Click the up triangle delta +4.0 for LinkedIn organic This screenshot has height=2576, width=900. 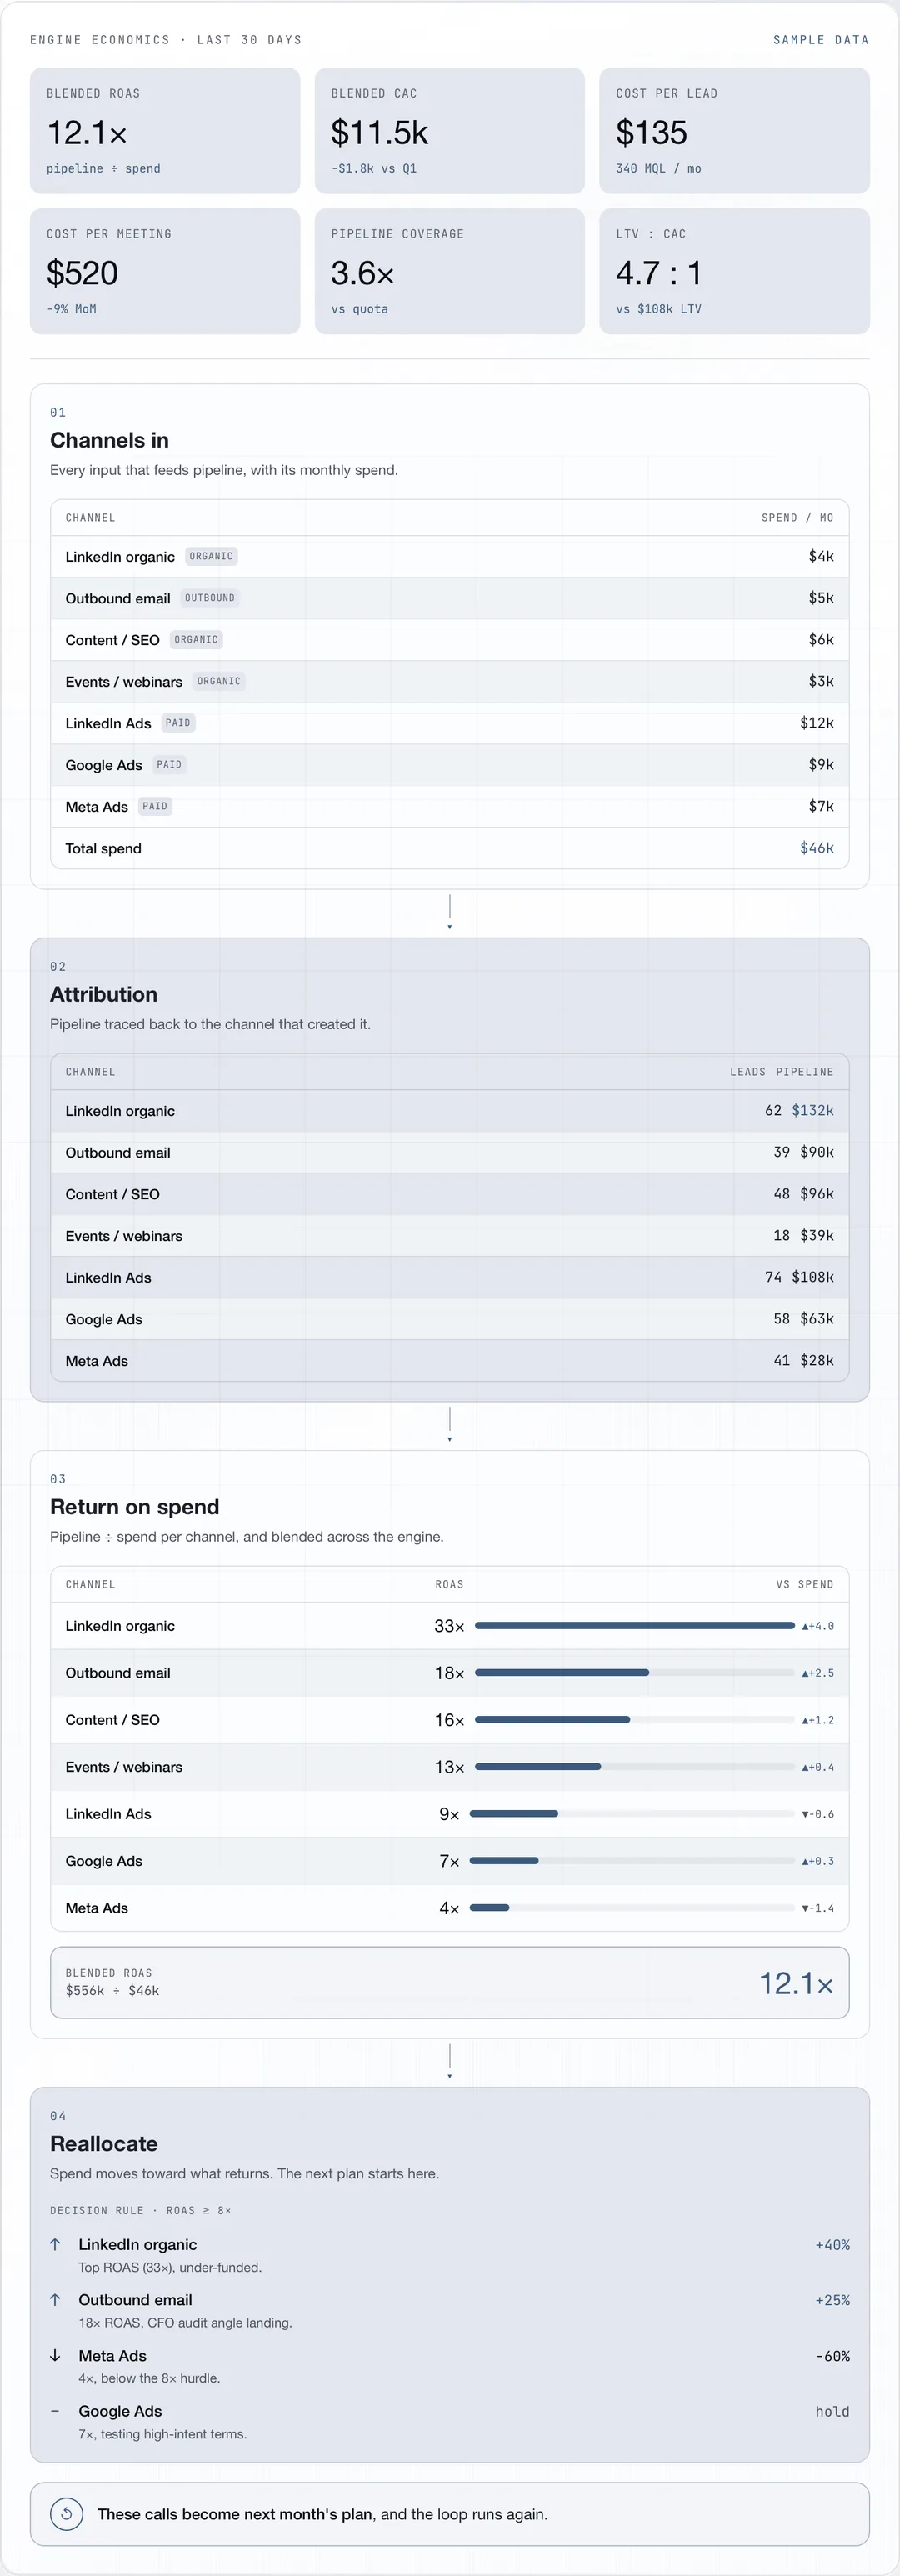[x=818, y=1626]
